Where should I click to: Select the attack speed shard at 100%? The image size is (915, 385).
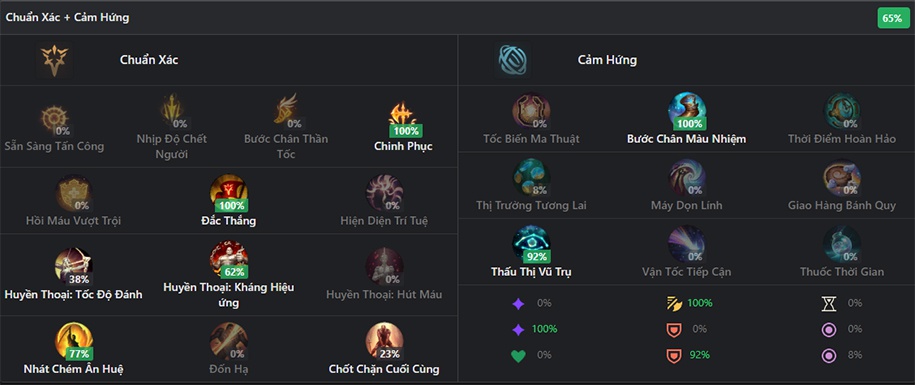click(x=674, y=303)
